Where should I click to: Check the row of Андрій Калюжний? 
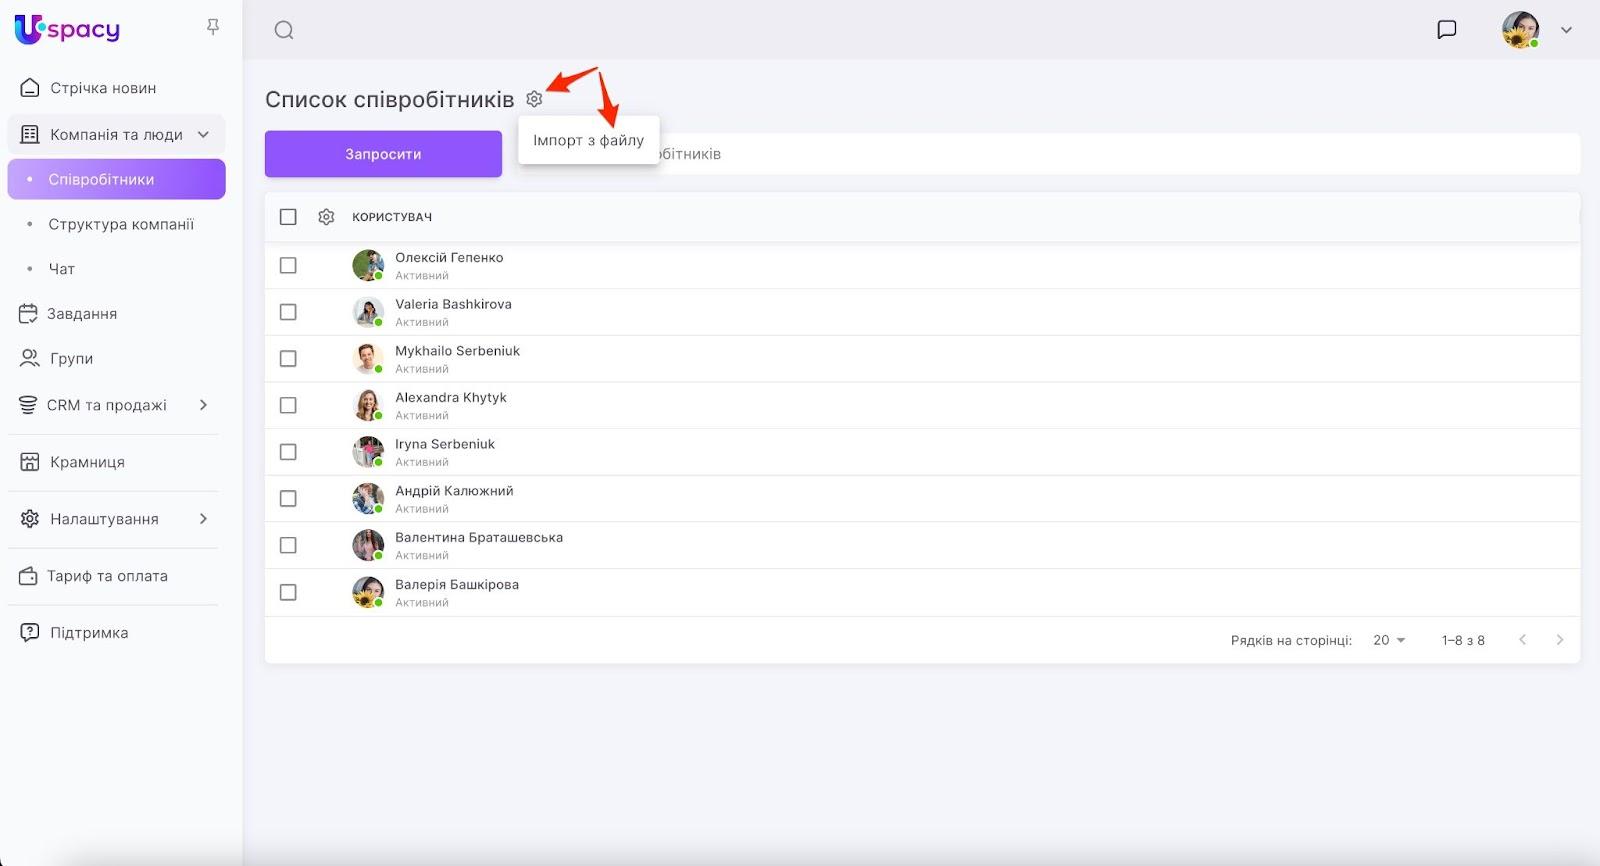(288, 499)
